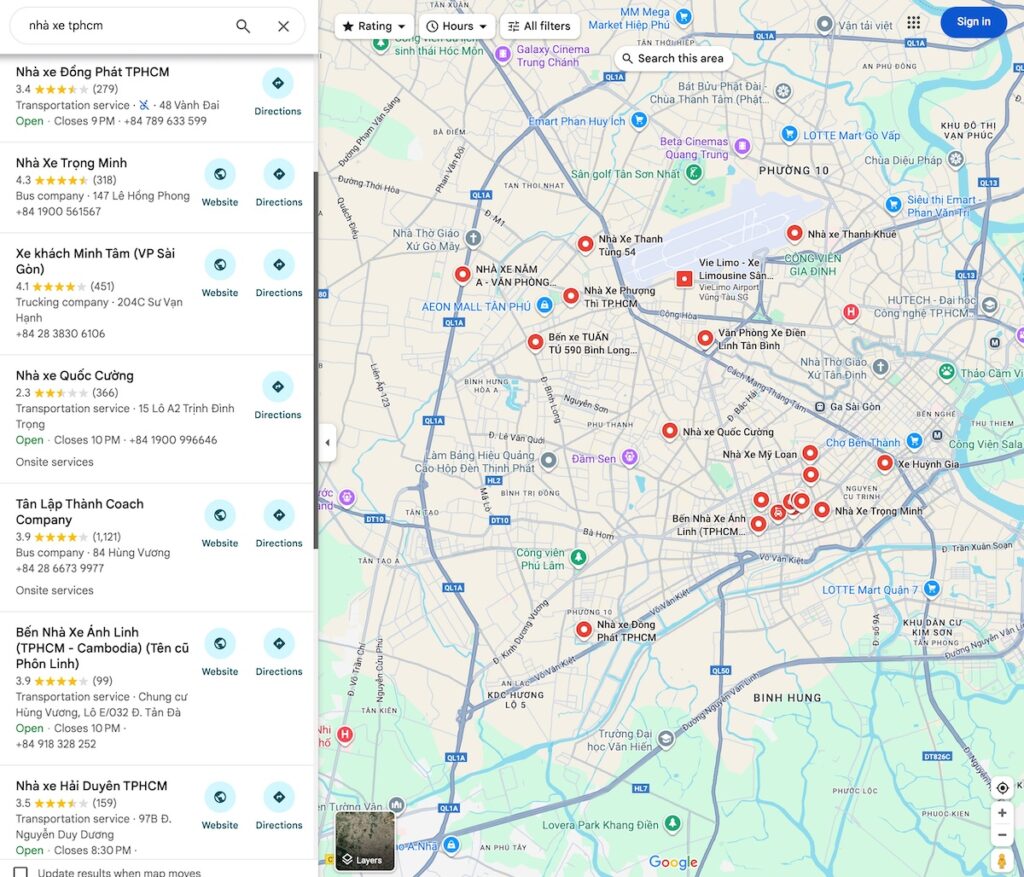Image resolution: width=1024 pixels, height=877 pixels.
Task: Open website for Xe khách Minh Tâm
Action: pos(220,275)
